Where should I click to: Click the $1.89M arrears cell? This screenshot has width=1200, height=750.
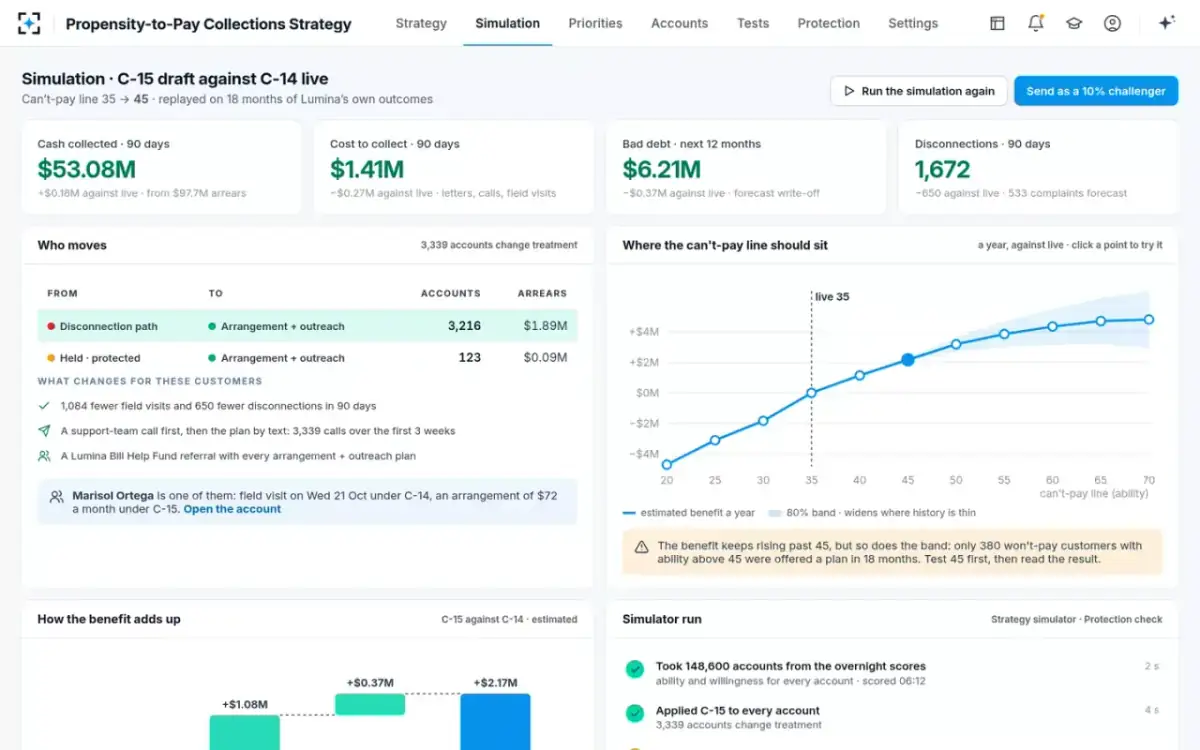click(545, 326)
